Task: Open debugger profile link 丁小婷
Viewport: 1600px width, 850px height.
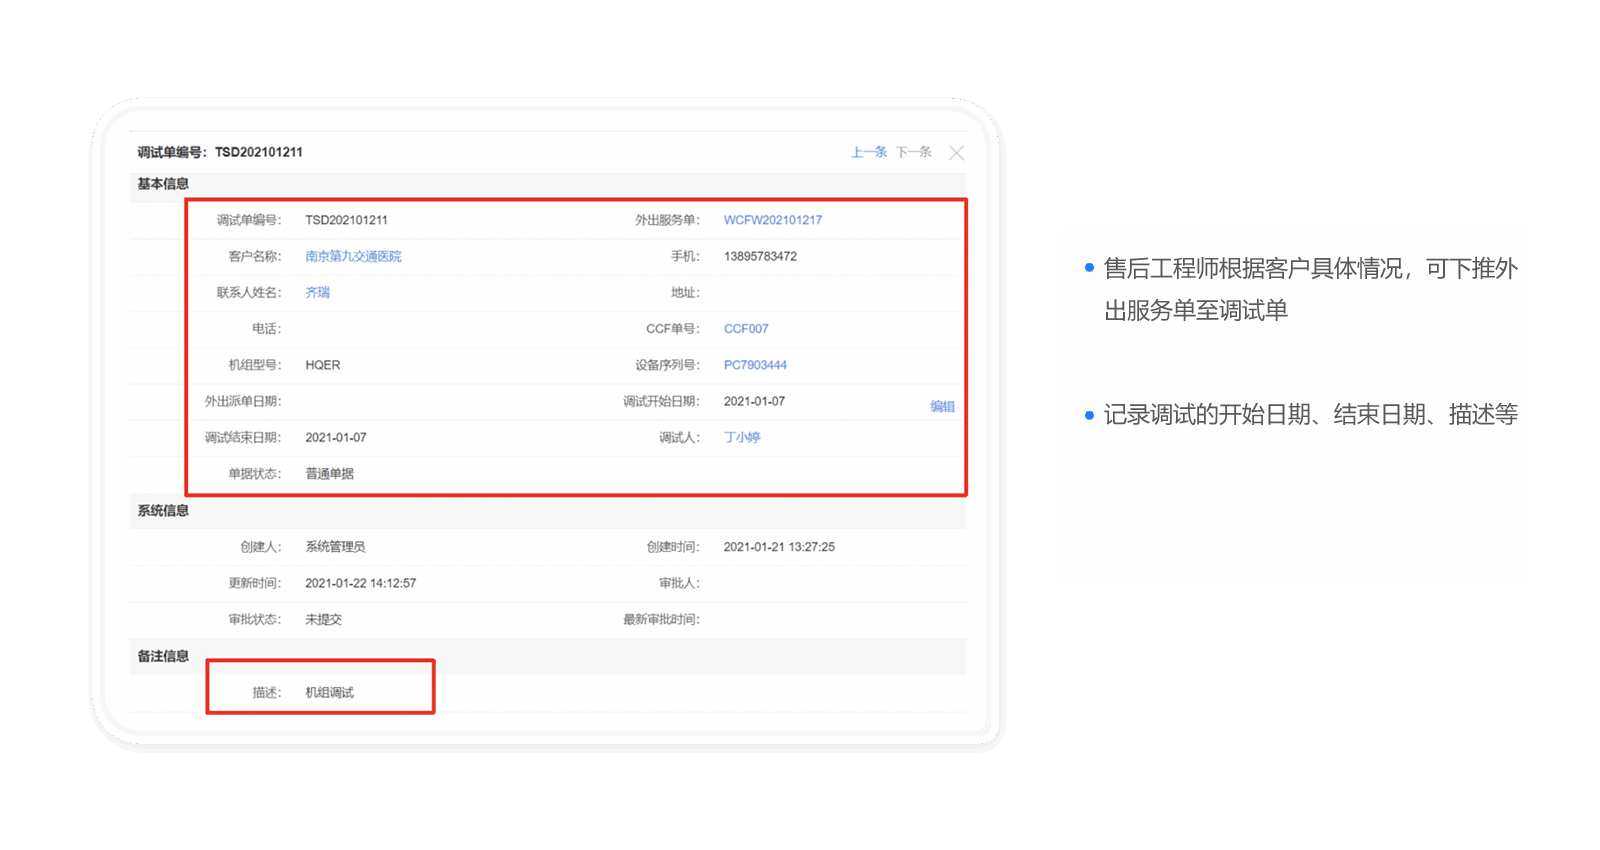Action: click(x=742, y=438)
